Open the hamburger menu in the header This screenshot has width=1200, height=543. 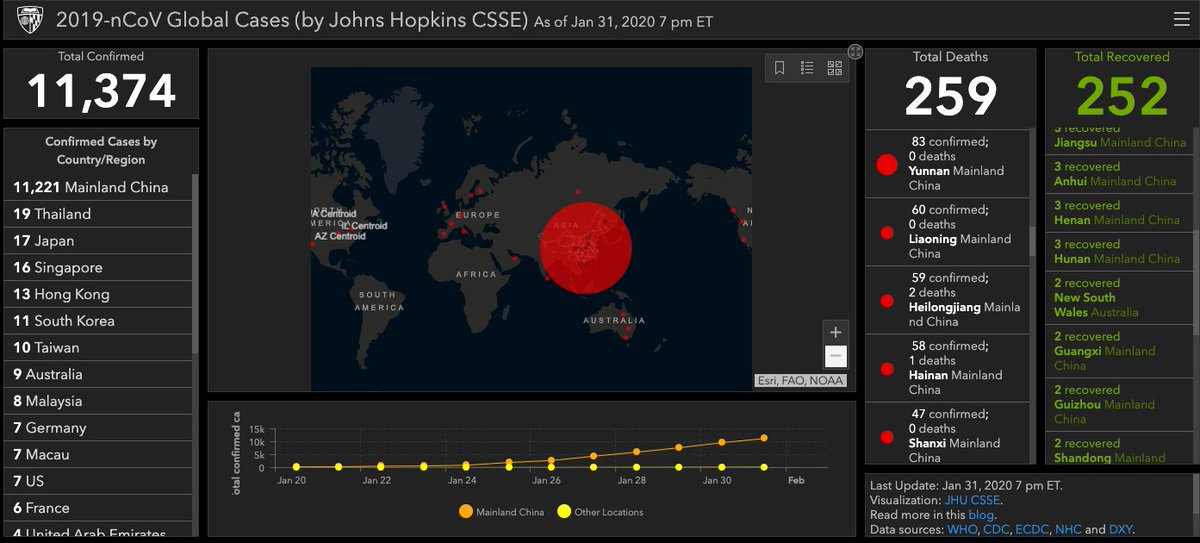tap(1180, 19)
